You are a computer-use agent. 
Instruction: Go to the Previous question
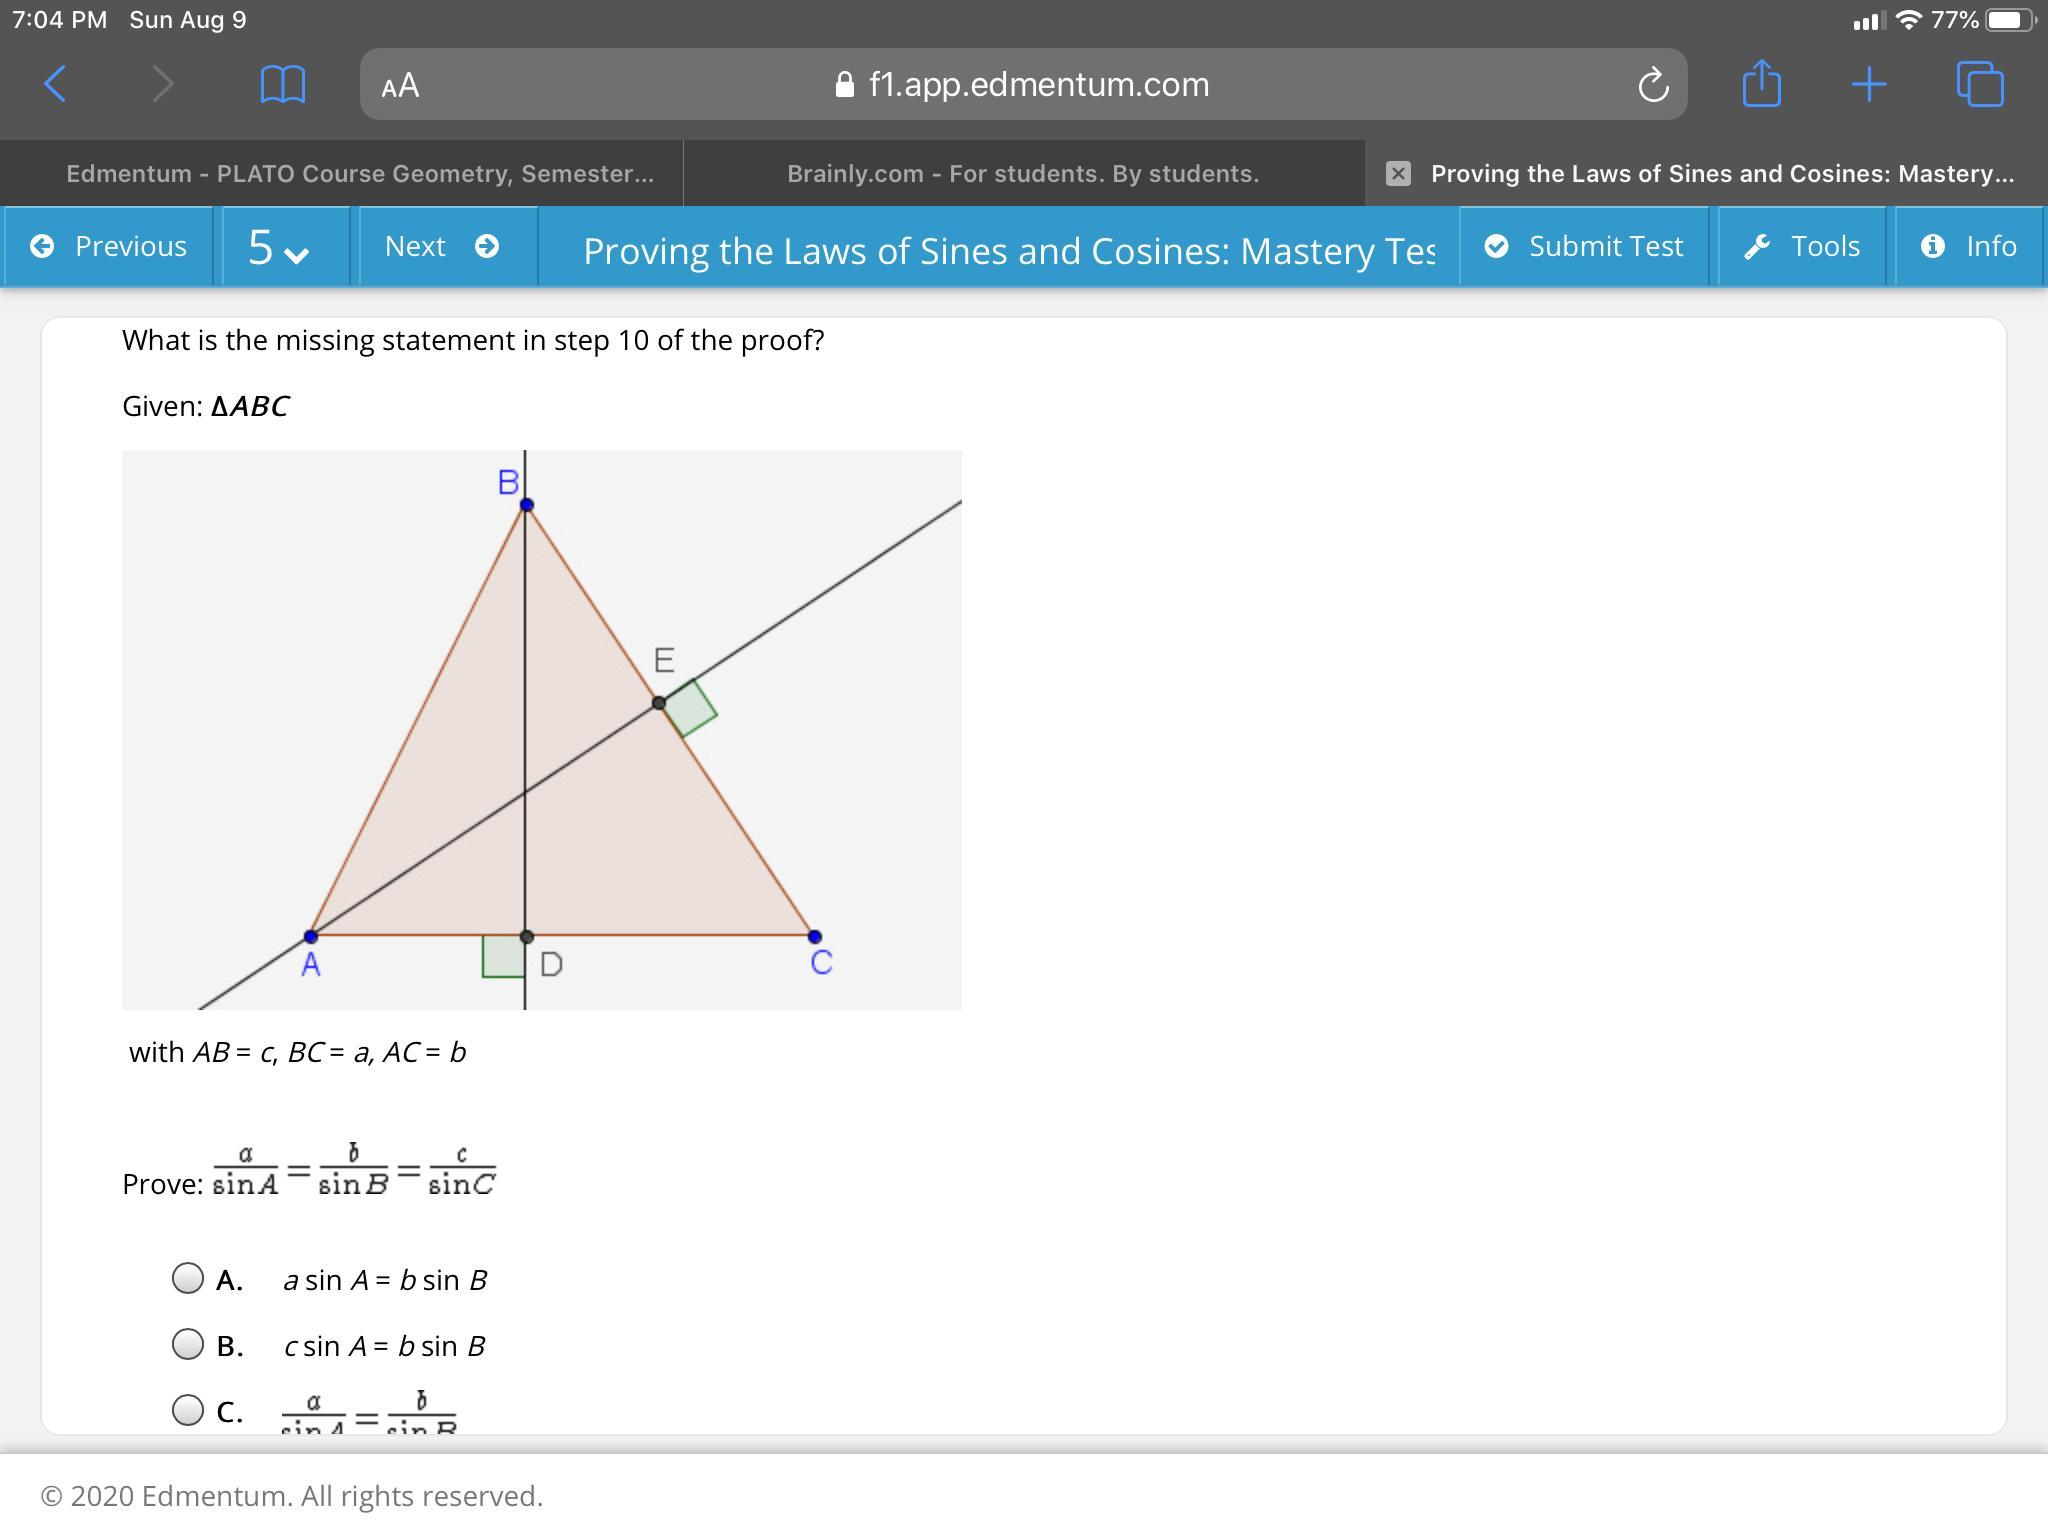(x=109, y=246)
